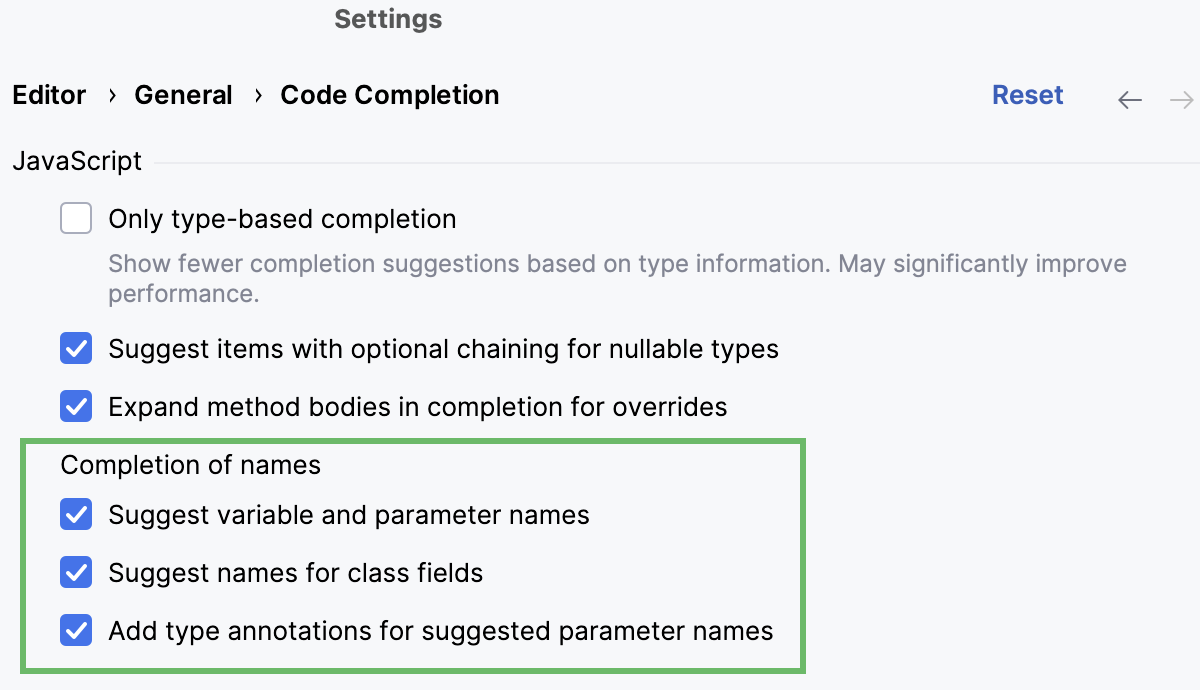The image size is (1200, 690).
Task: Click the back navigation arrow
Action: 1129,99
